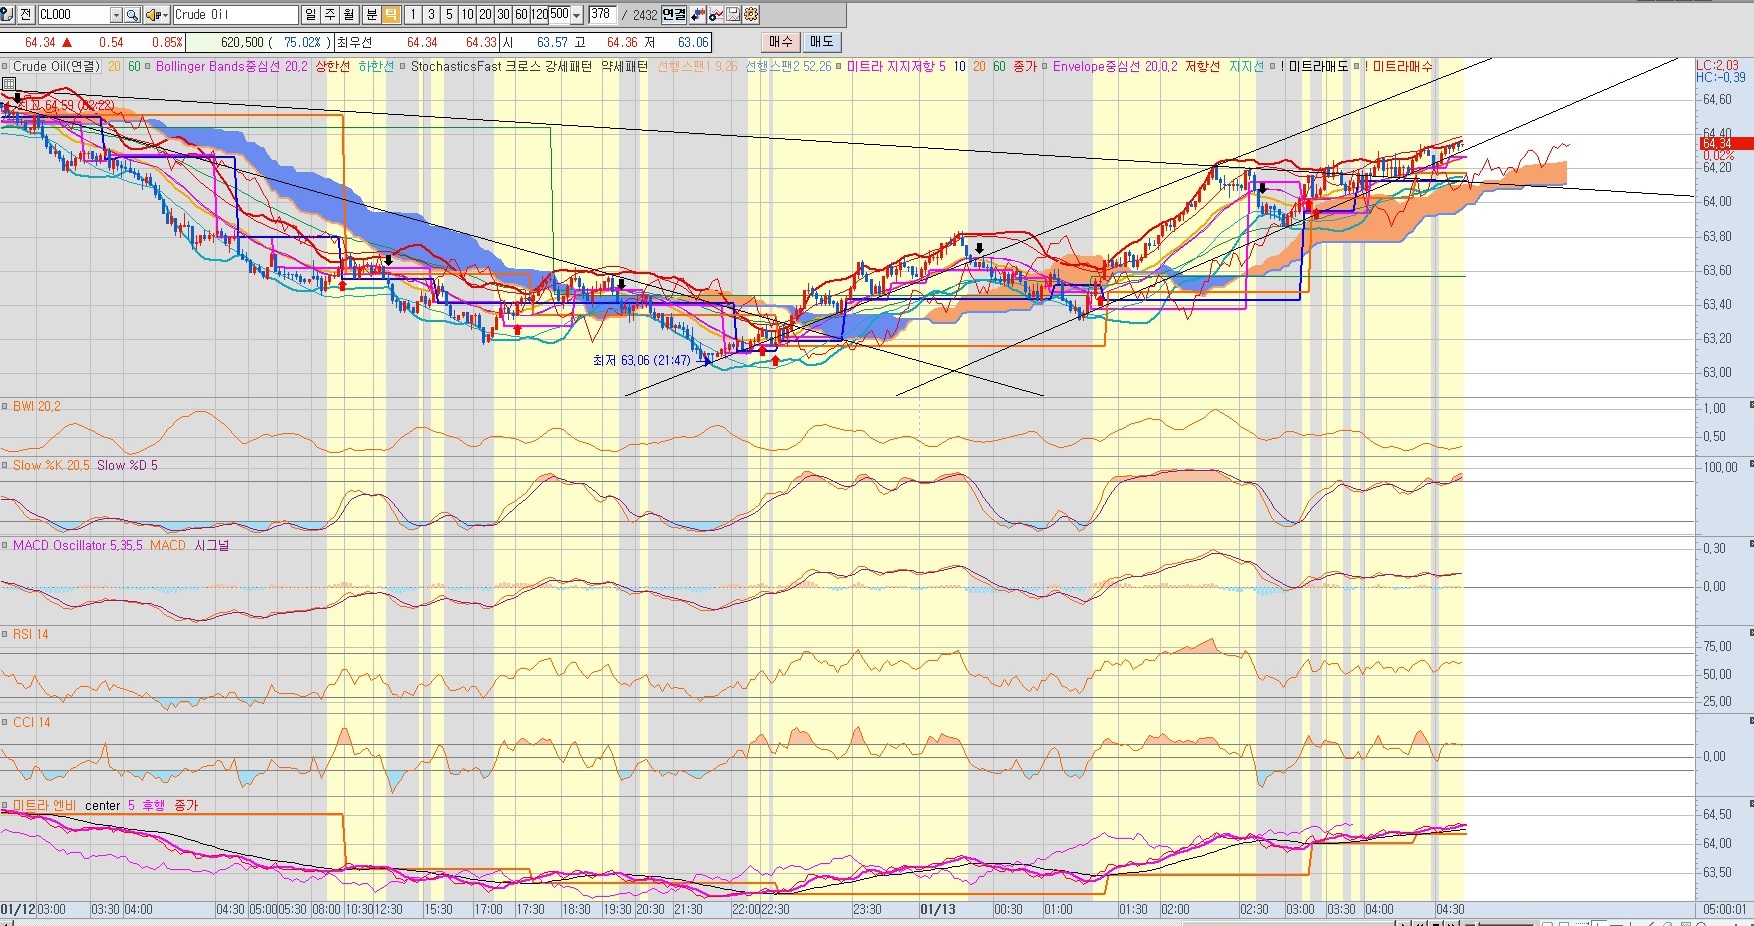Click the line chart indicator icon

pyautogui.click(x=716, y=14)
